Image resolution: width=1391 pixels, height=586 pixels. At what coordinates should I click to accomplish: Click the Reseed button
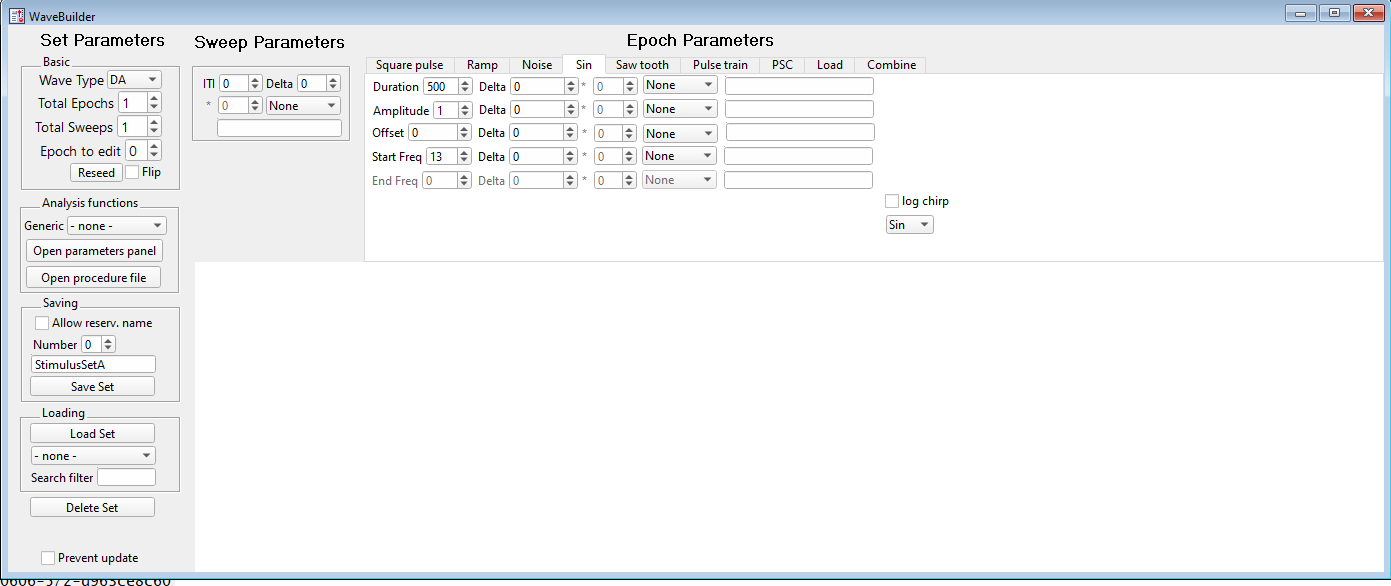point(96,172)
